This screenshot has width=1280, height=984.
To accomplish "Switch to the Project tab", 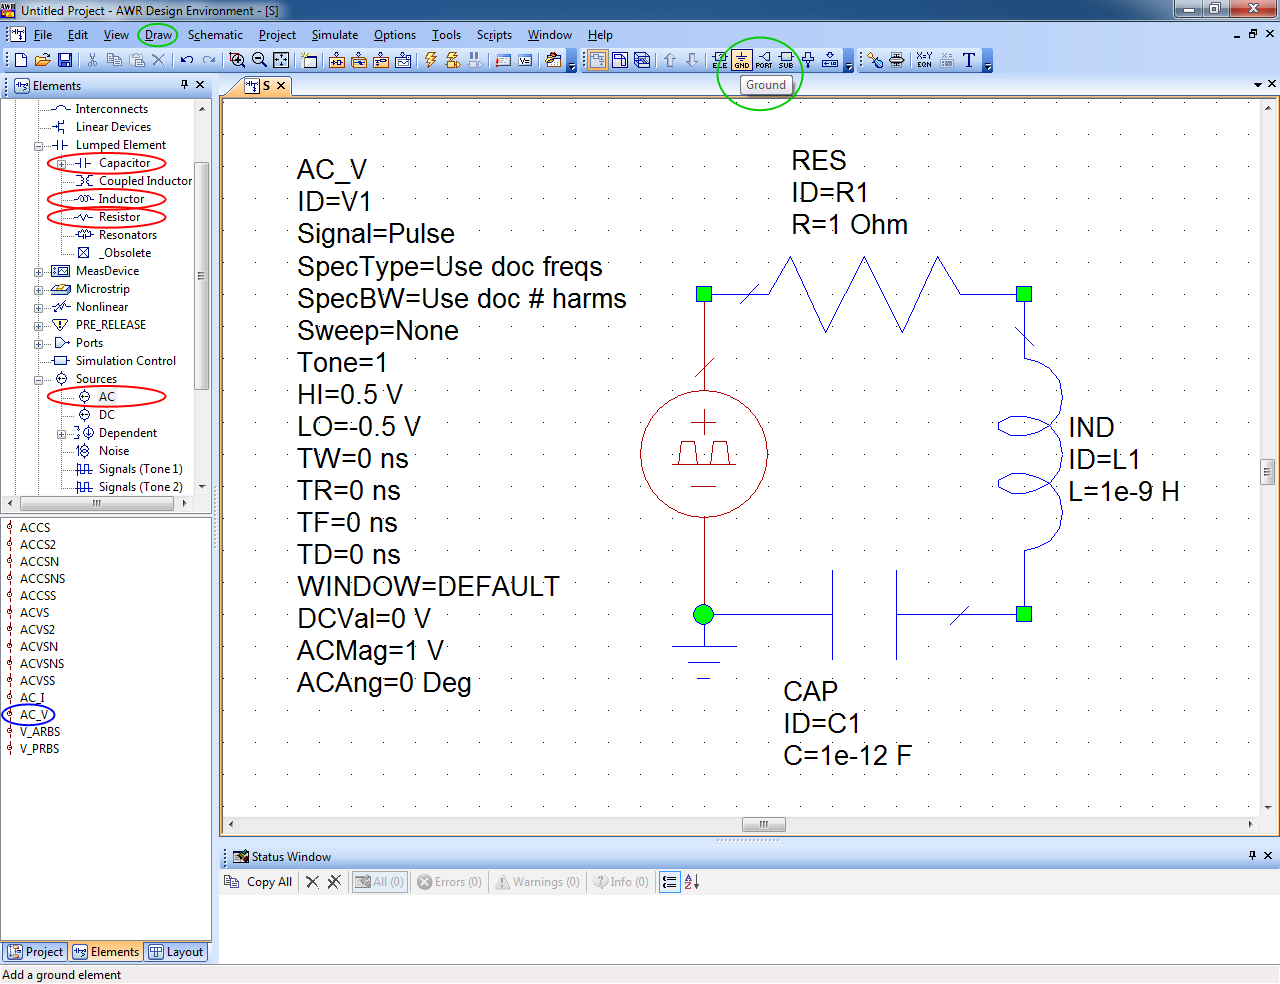I will [x=35, y=952].
